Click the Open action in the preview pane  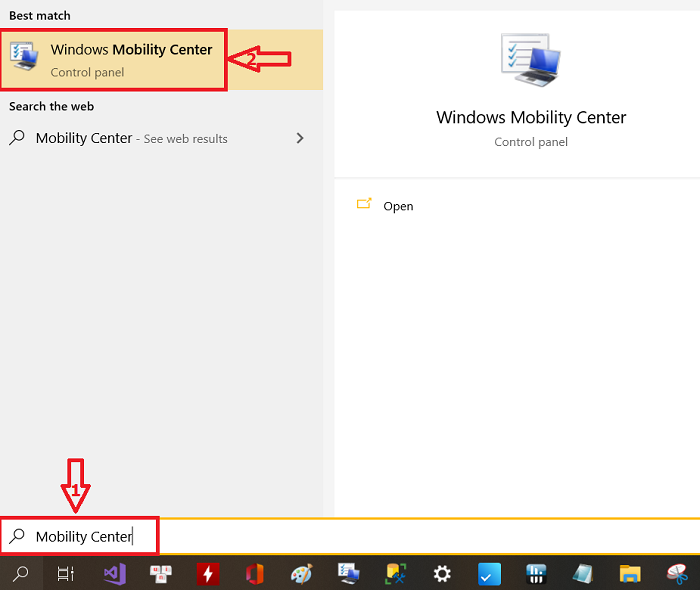pos(398,206)
